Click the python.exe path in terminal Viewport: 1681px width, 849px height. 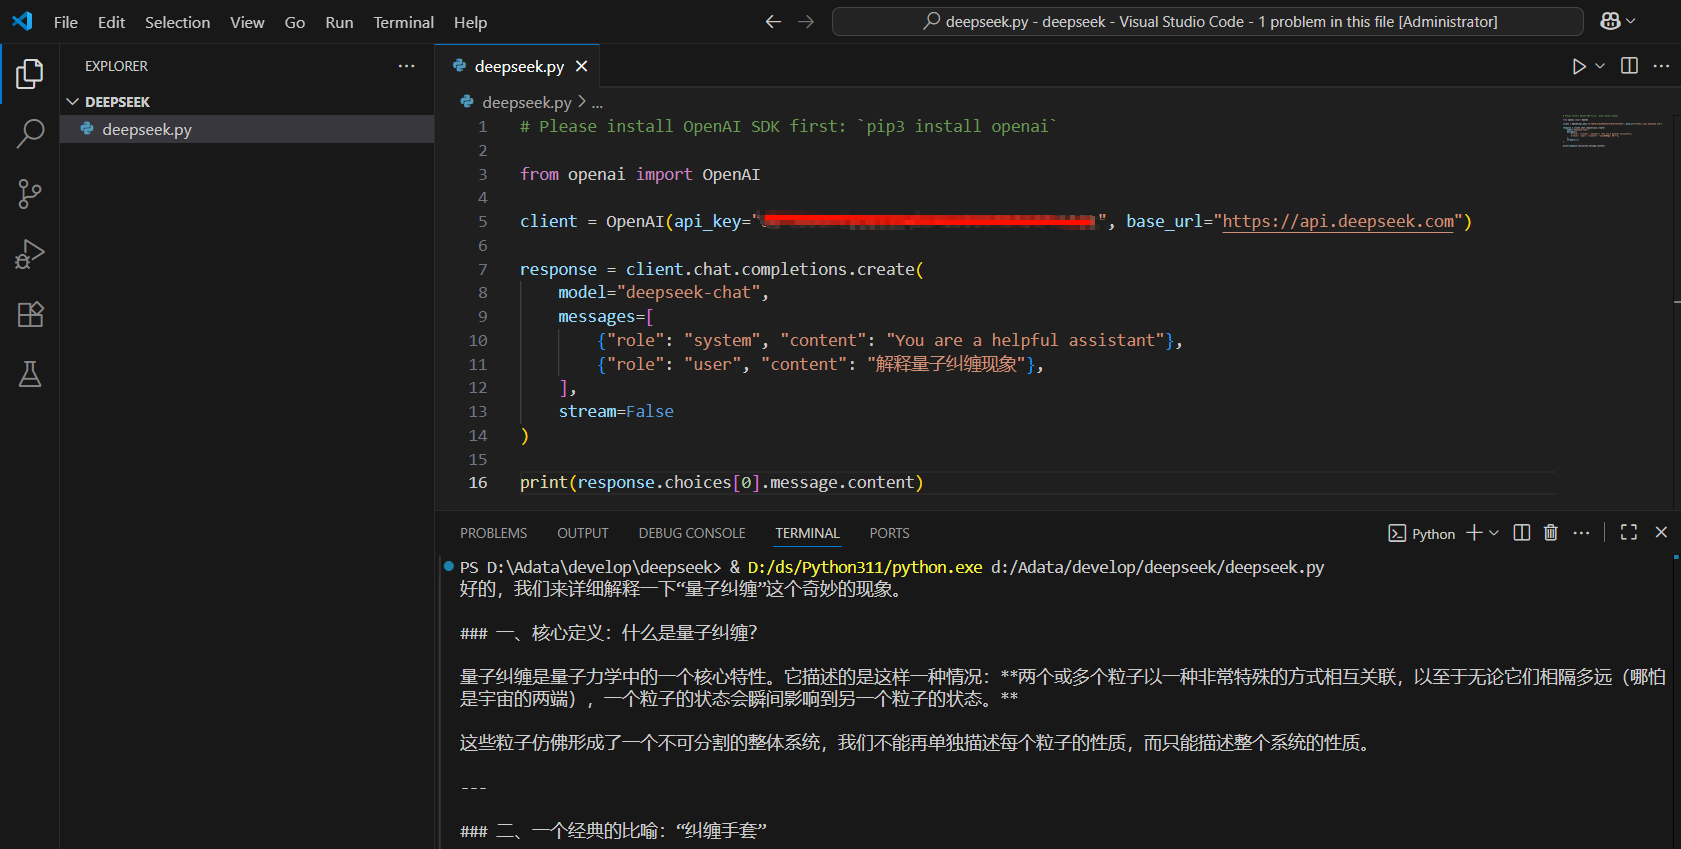[x=865, y=567]
